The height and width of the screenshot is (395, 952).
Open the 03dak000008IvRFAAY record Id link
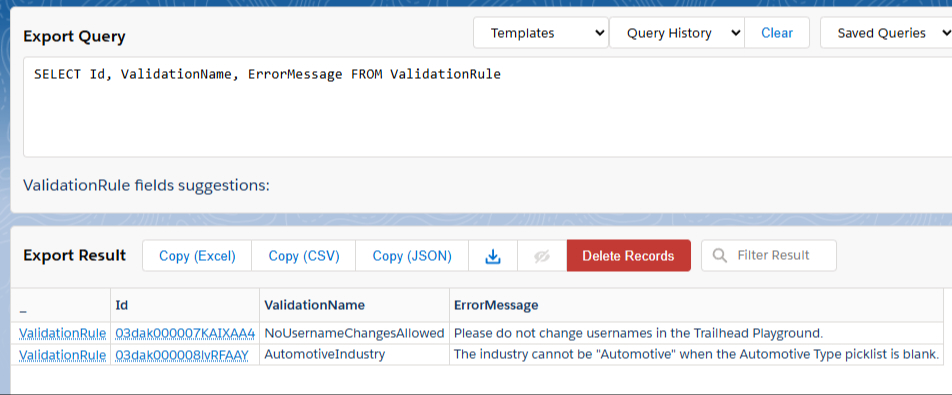click(x=182, y=354)
